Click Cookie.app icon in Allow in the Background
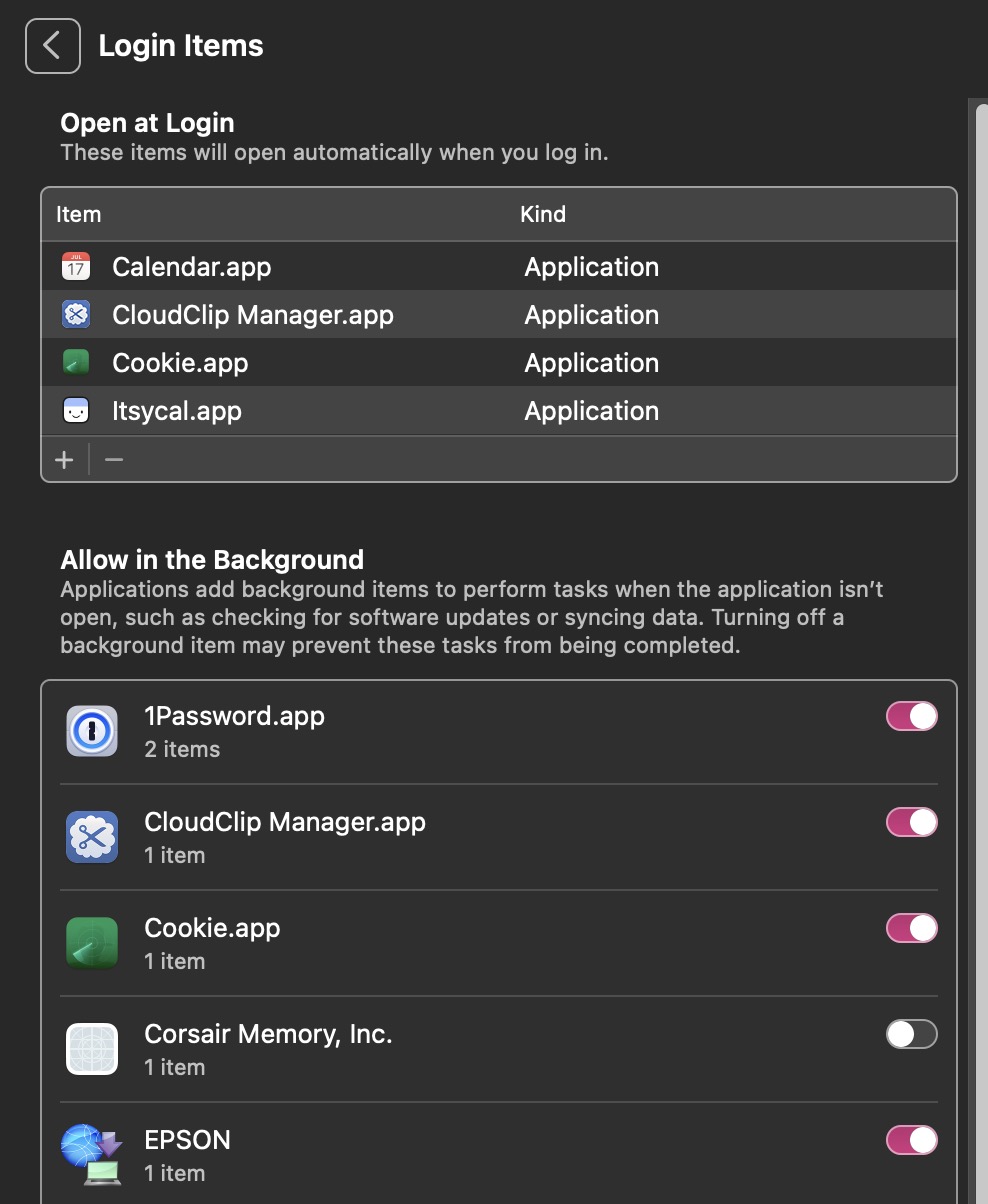Image resolution: width=988 pixels, height=1204 pixels. (92, 943)
